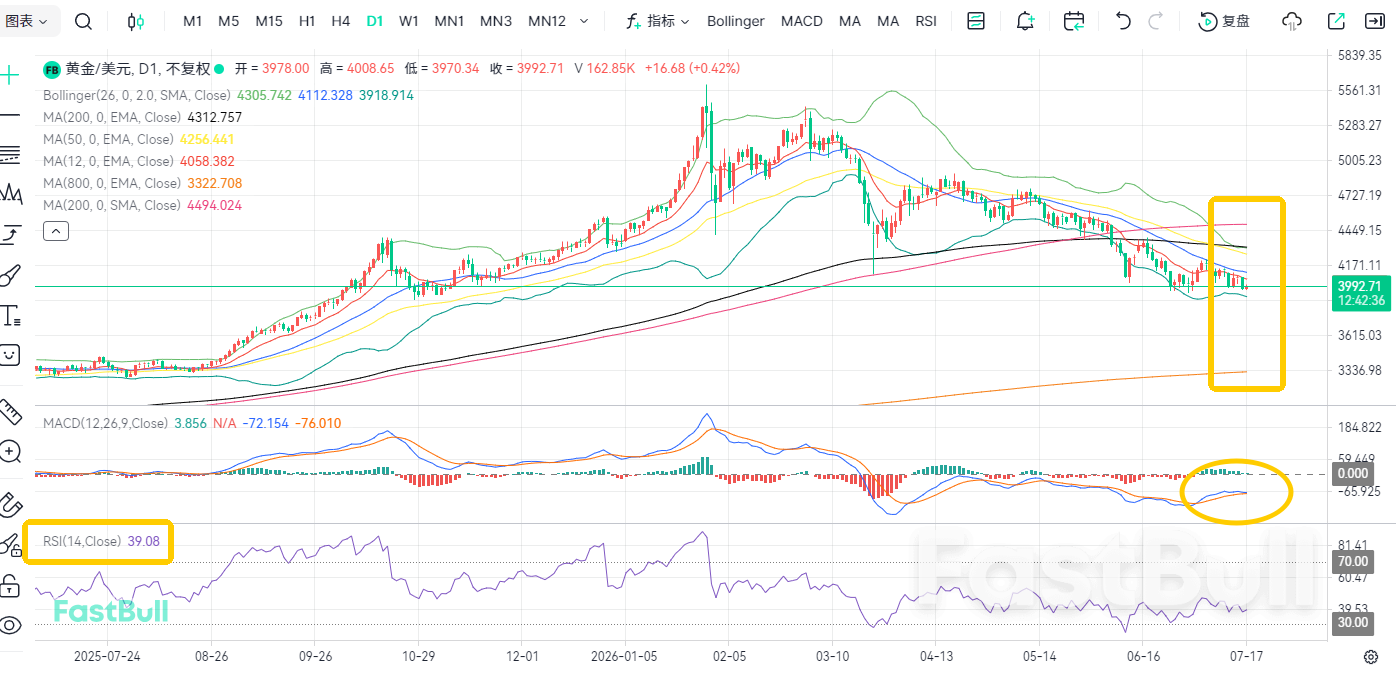
Task: Click the green FB symbol logo badge
Action: [51, 69]
